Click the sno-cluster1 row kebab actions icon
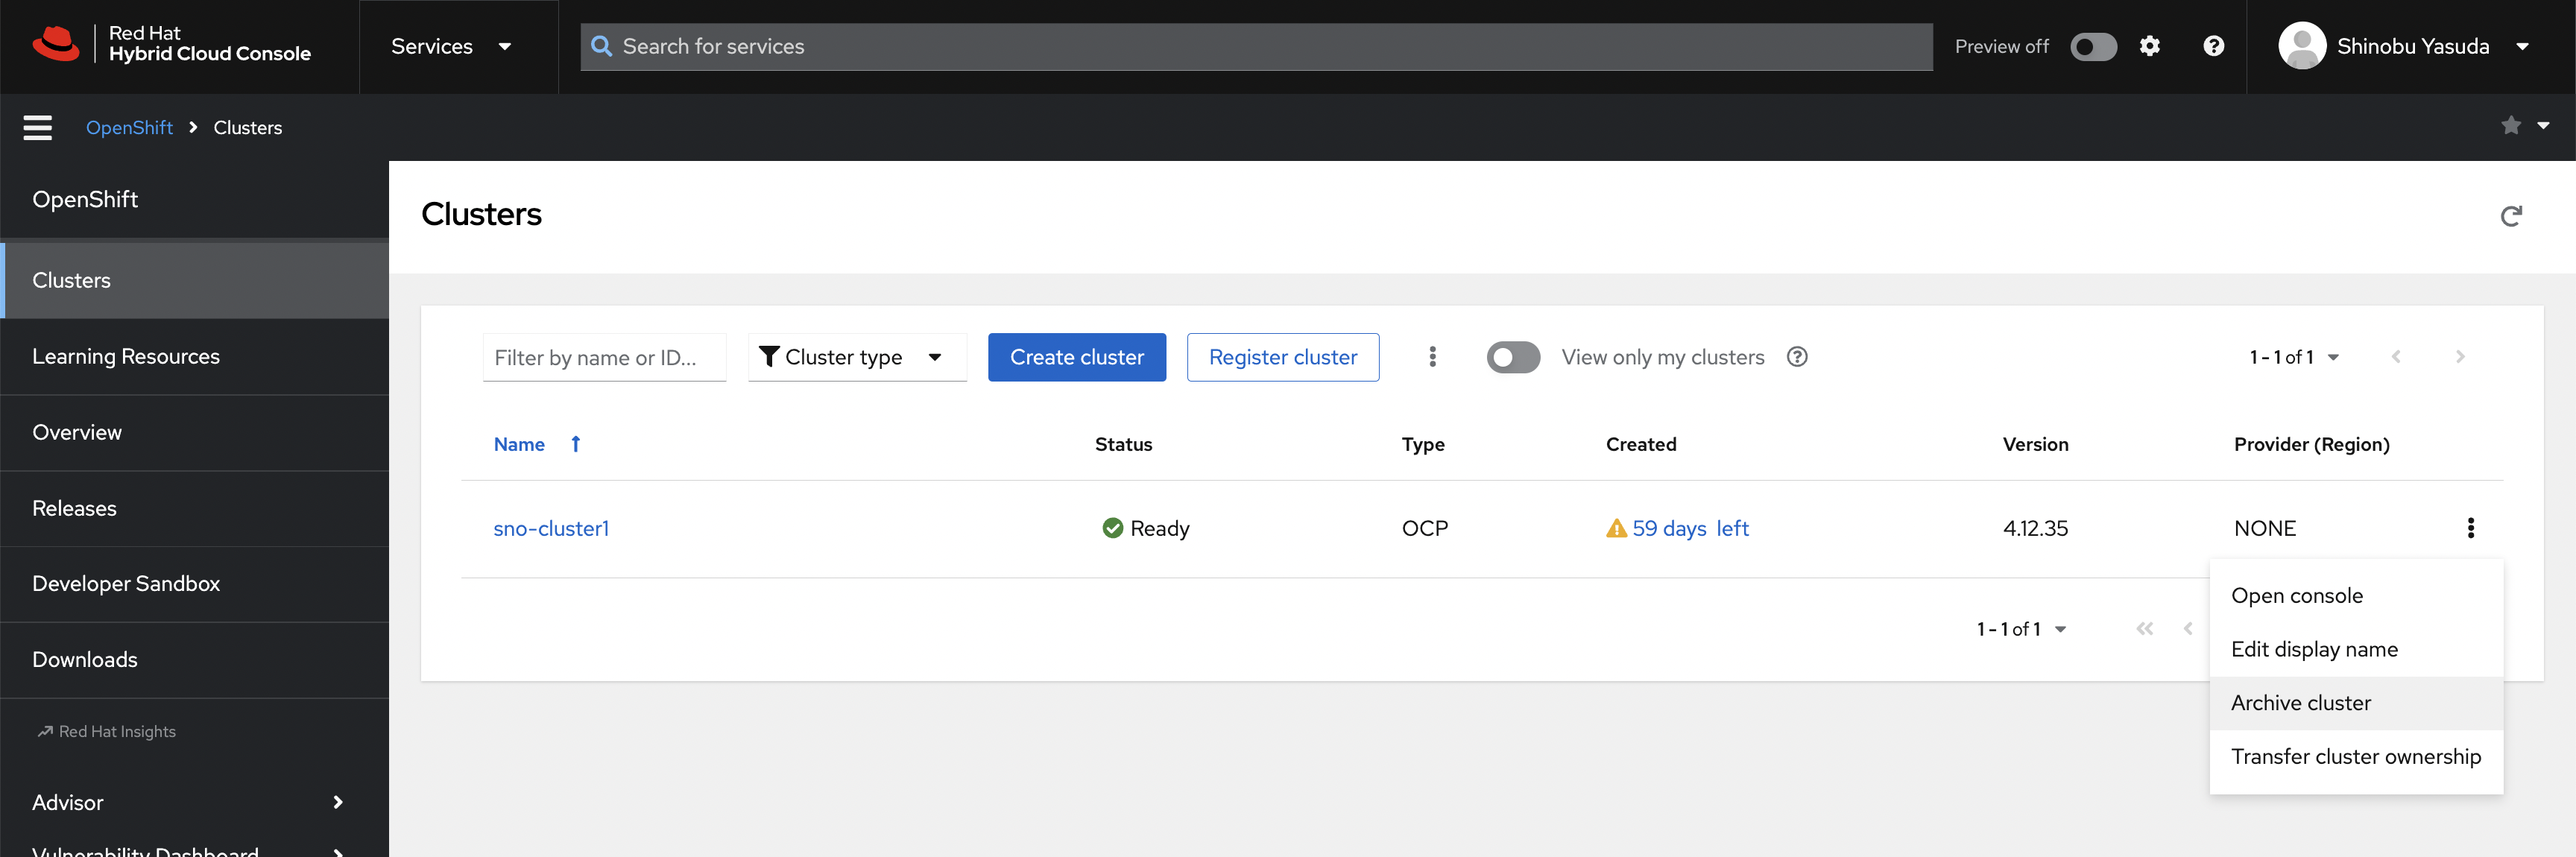The height and width of the screenshot is (857, 2576). click(2470, 528)
